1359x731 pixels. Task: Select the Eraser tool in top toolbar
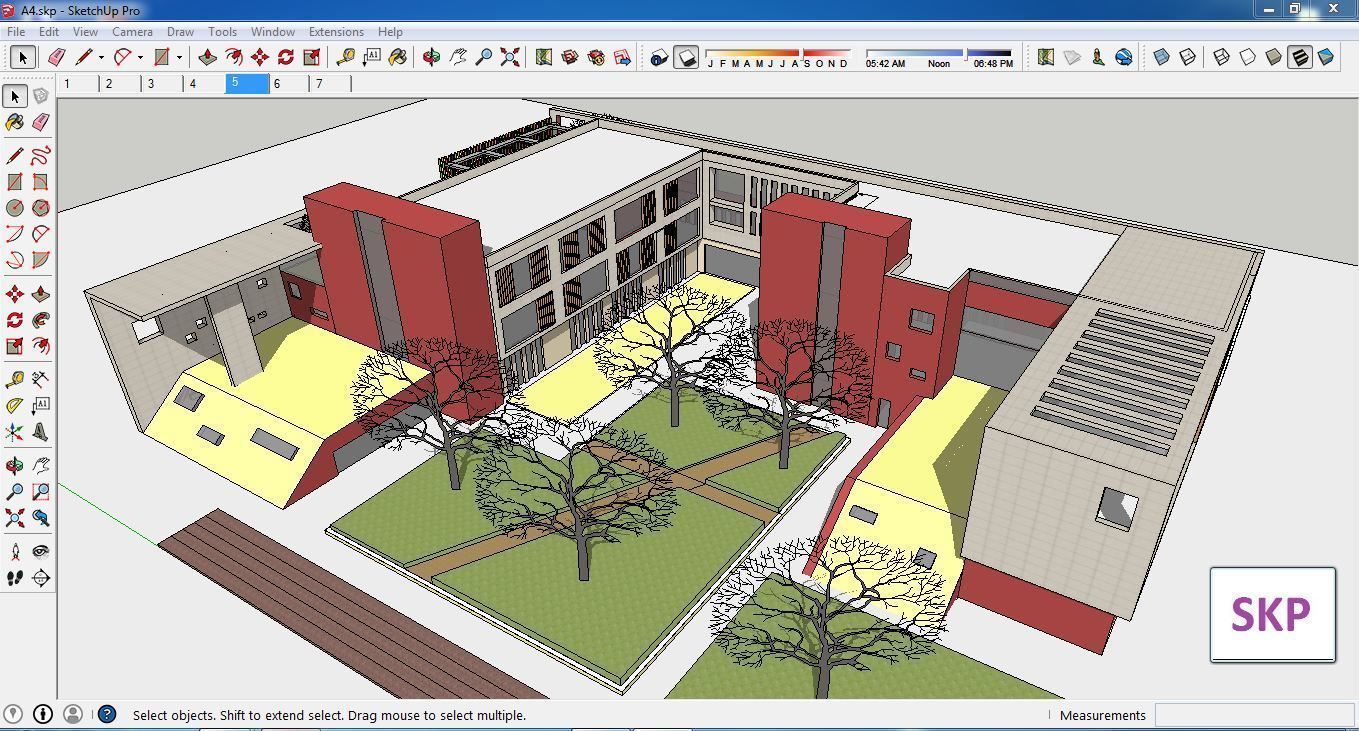coord(56,57)
